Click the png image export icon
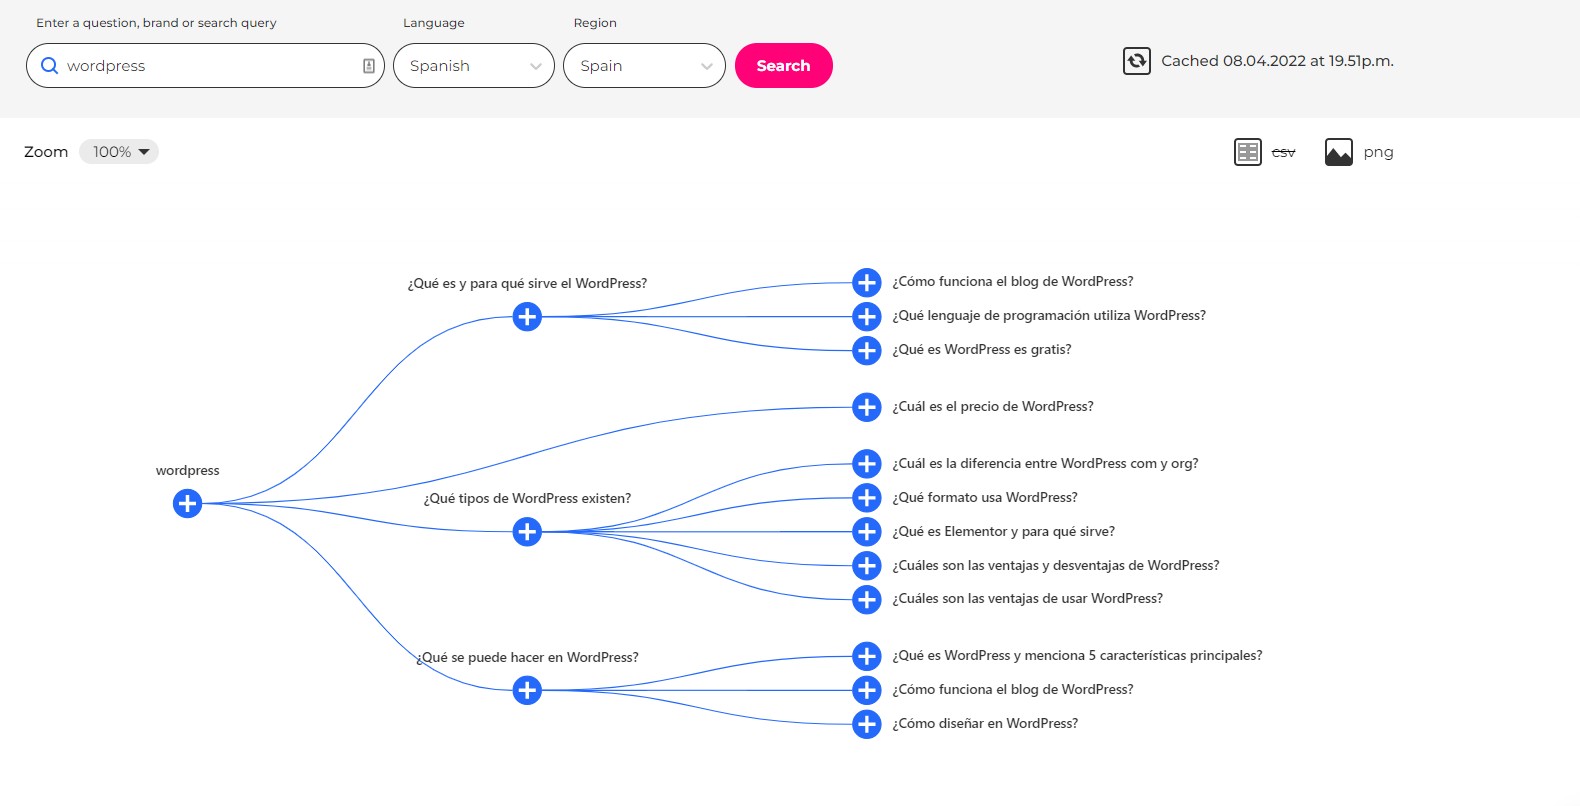 (x=1338, y=152)
